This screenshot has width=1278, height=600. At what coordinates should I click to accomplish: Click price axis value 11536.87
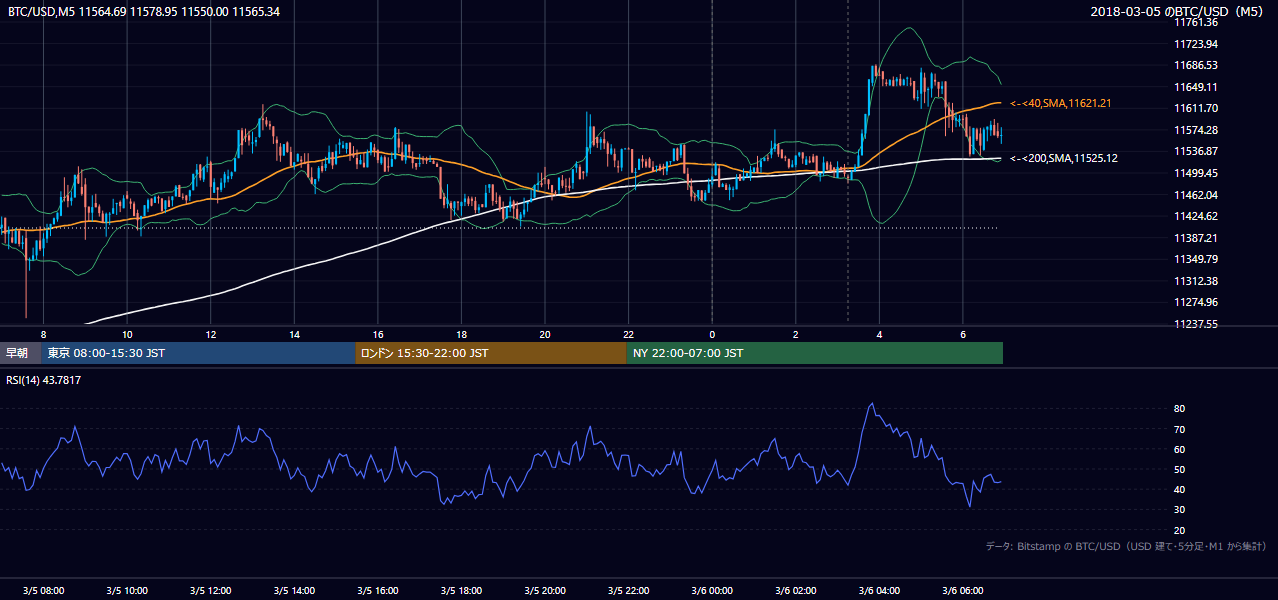pos(1196,151)
